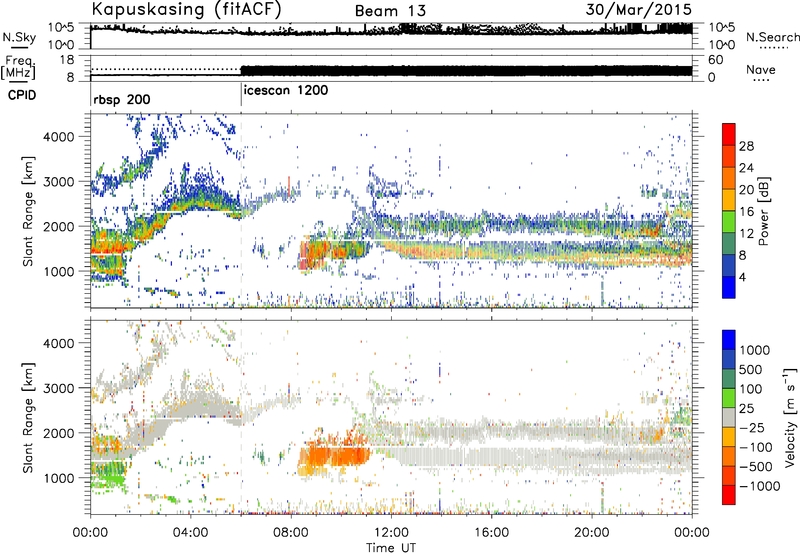Click the -1000 label on Velocity colorbar
Screen dimensions: 800x554
[760, 486]
